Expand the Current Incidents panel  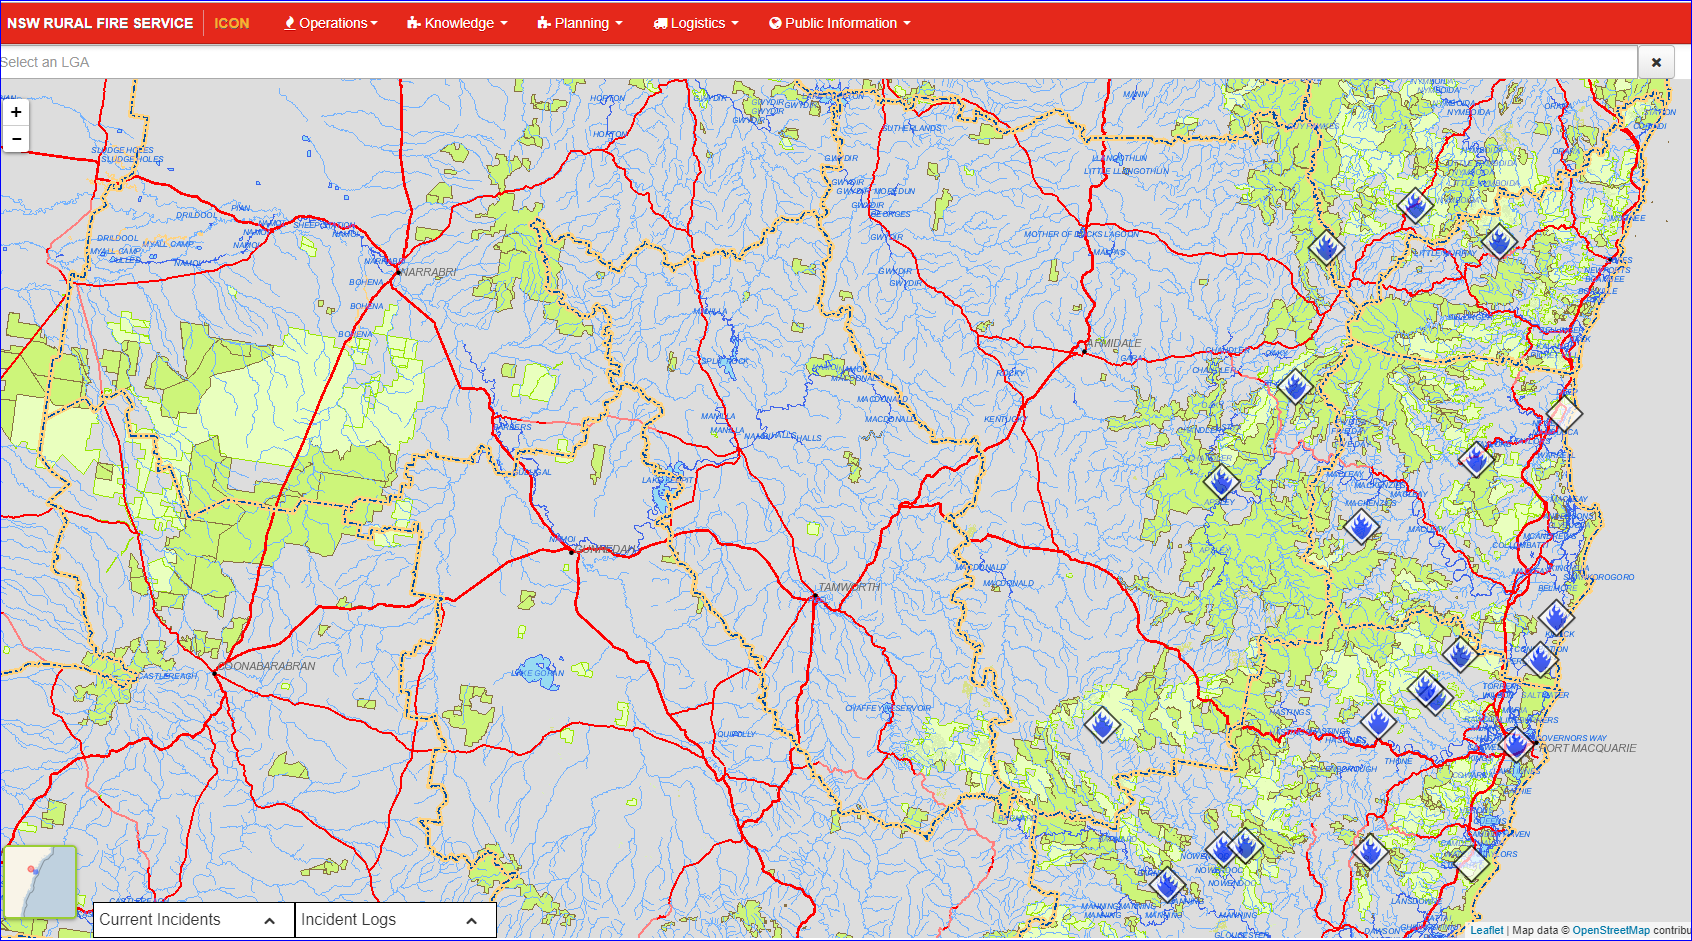point(194,920)
